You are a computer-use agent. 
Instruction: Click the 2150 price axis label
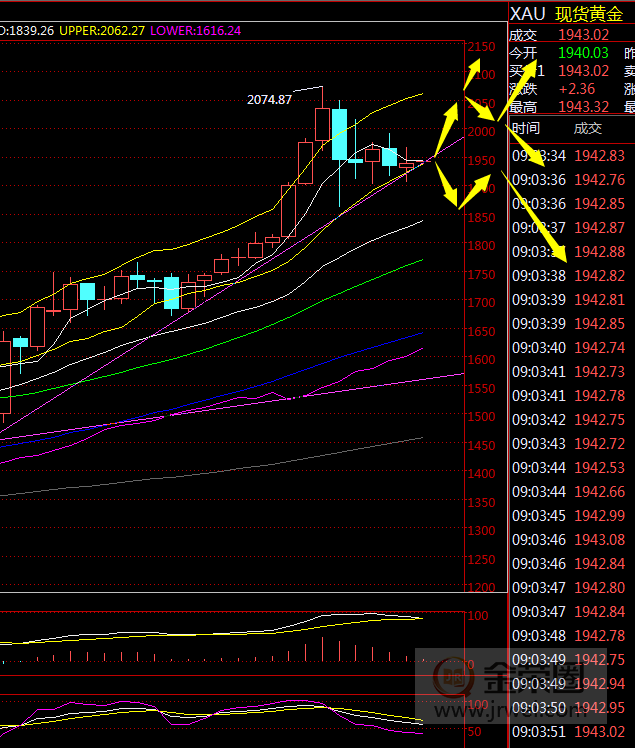click(x=483, y=48)
